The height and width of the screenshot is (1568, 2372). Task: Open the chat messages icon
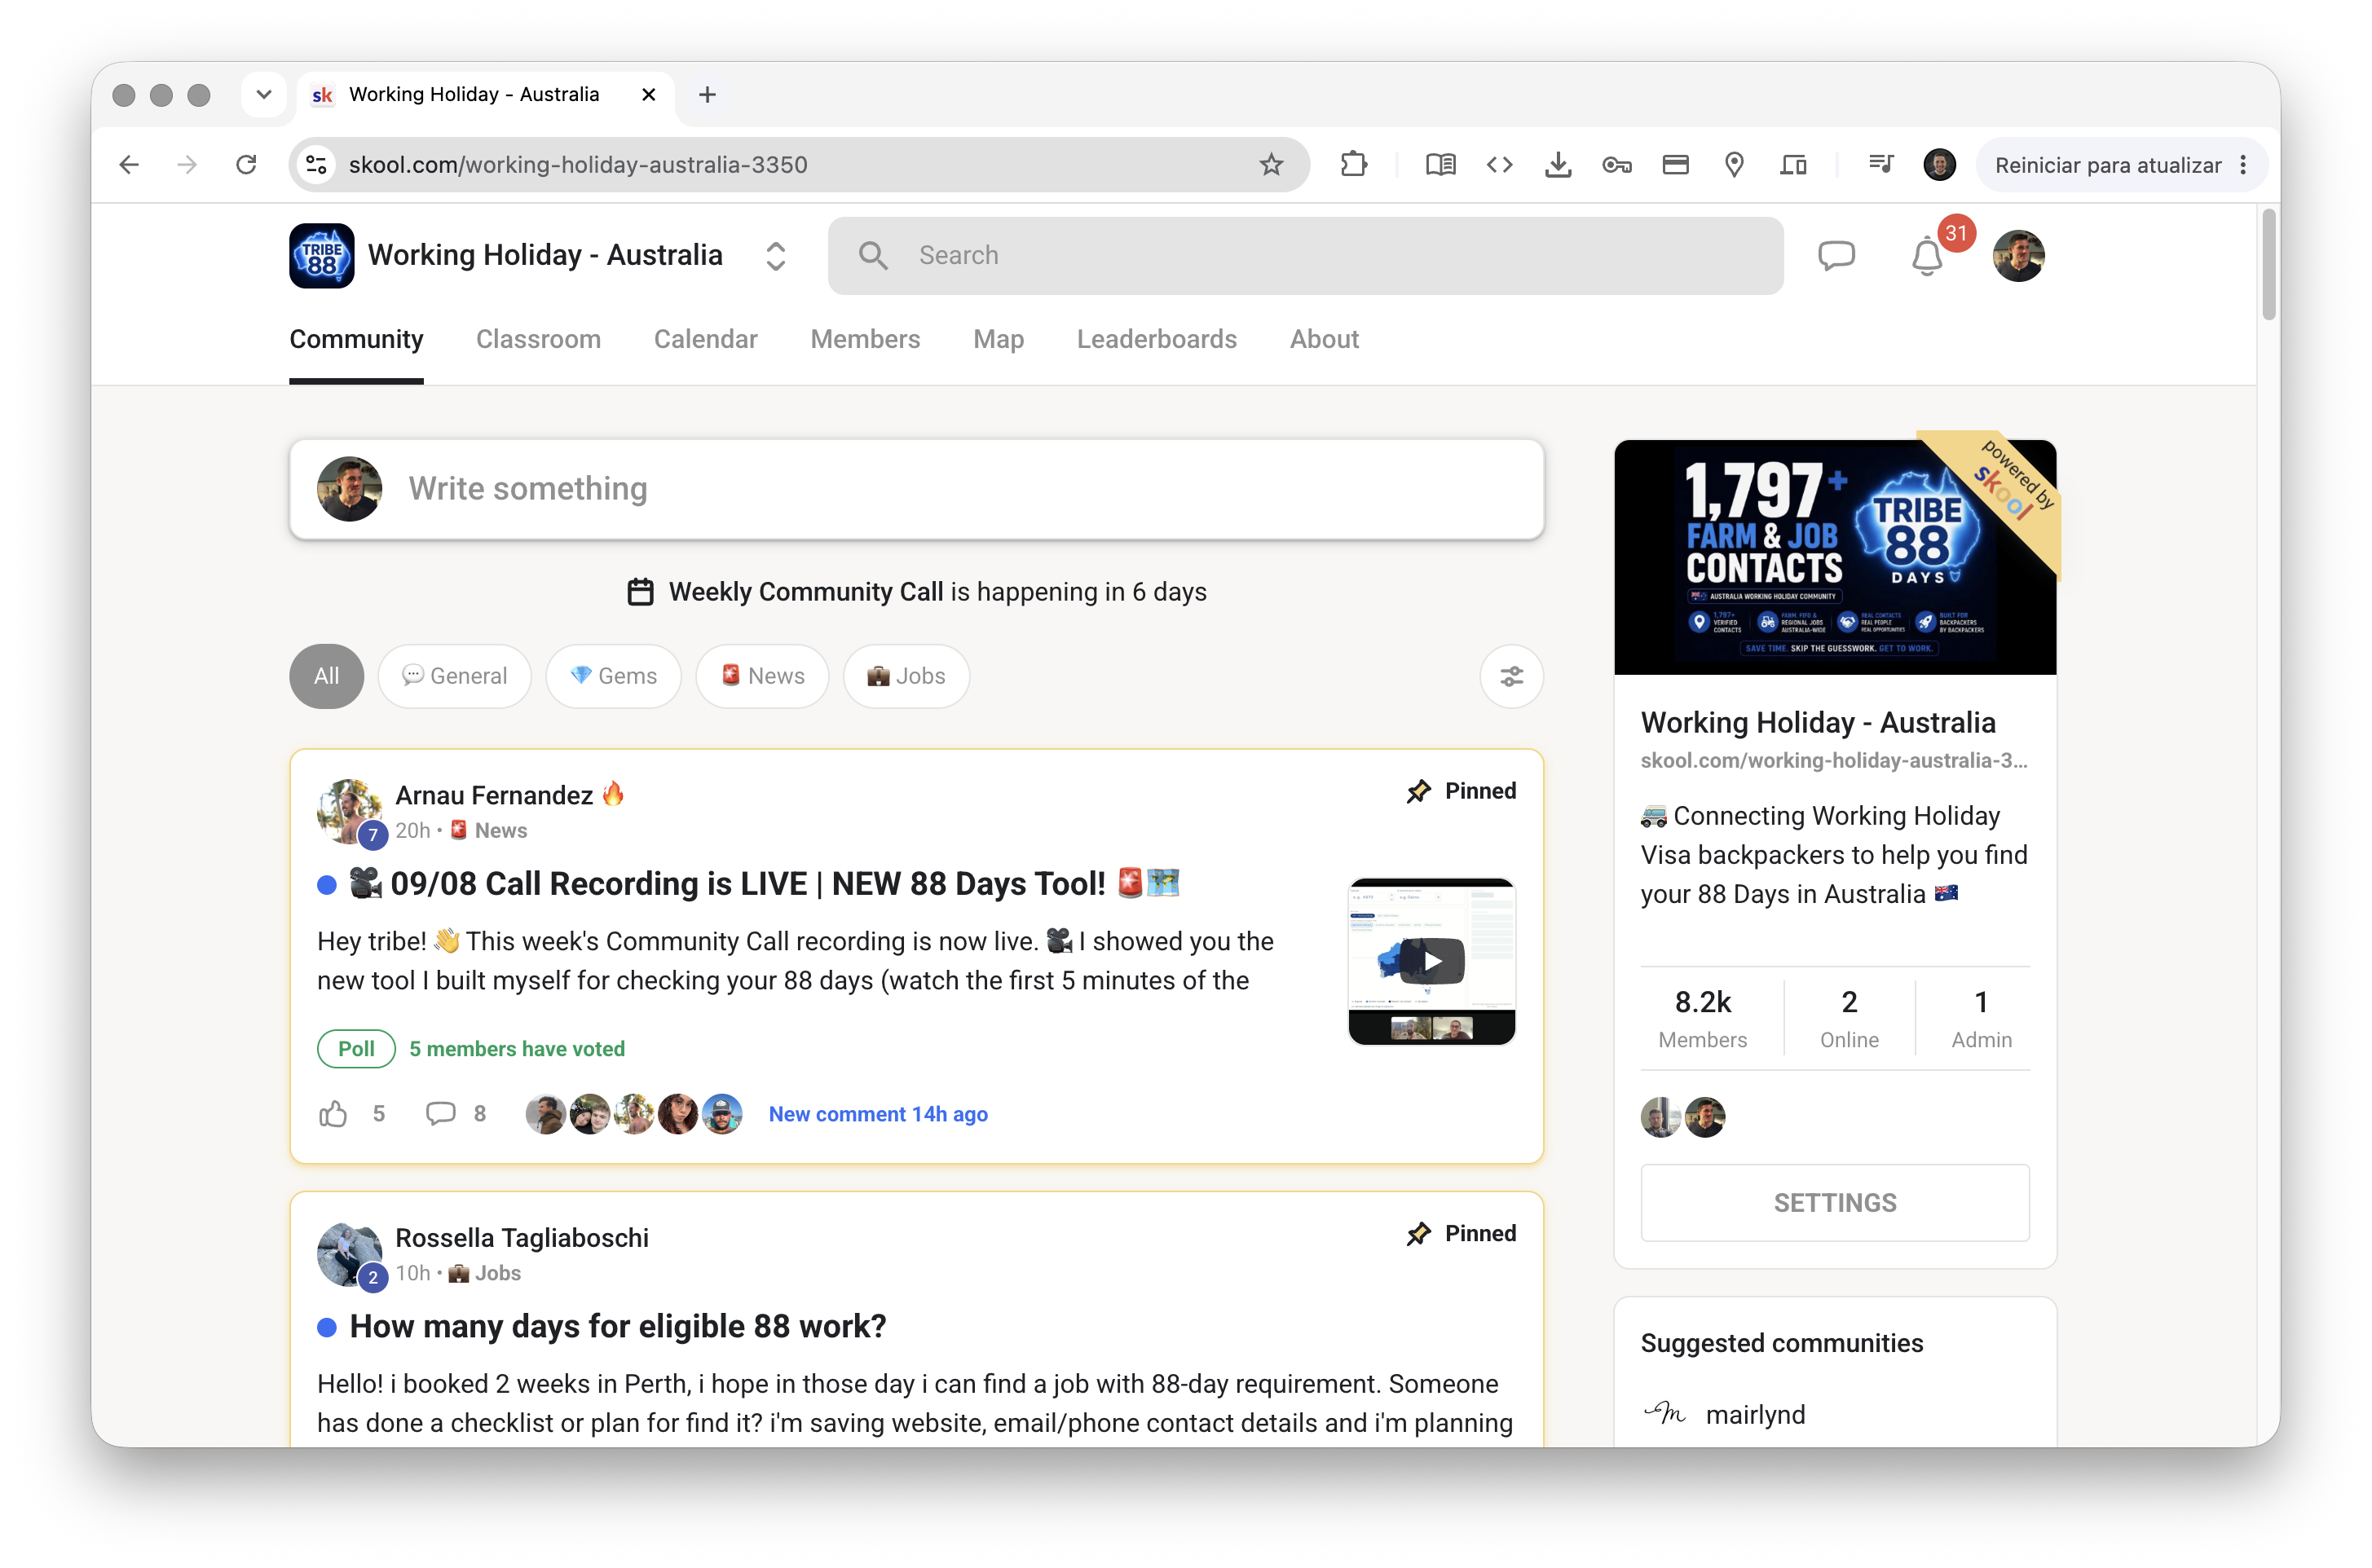[x=1836, y=256]
